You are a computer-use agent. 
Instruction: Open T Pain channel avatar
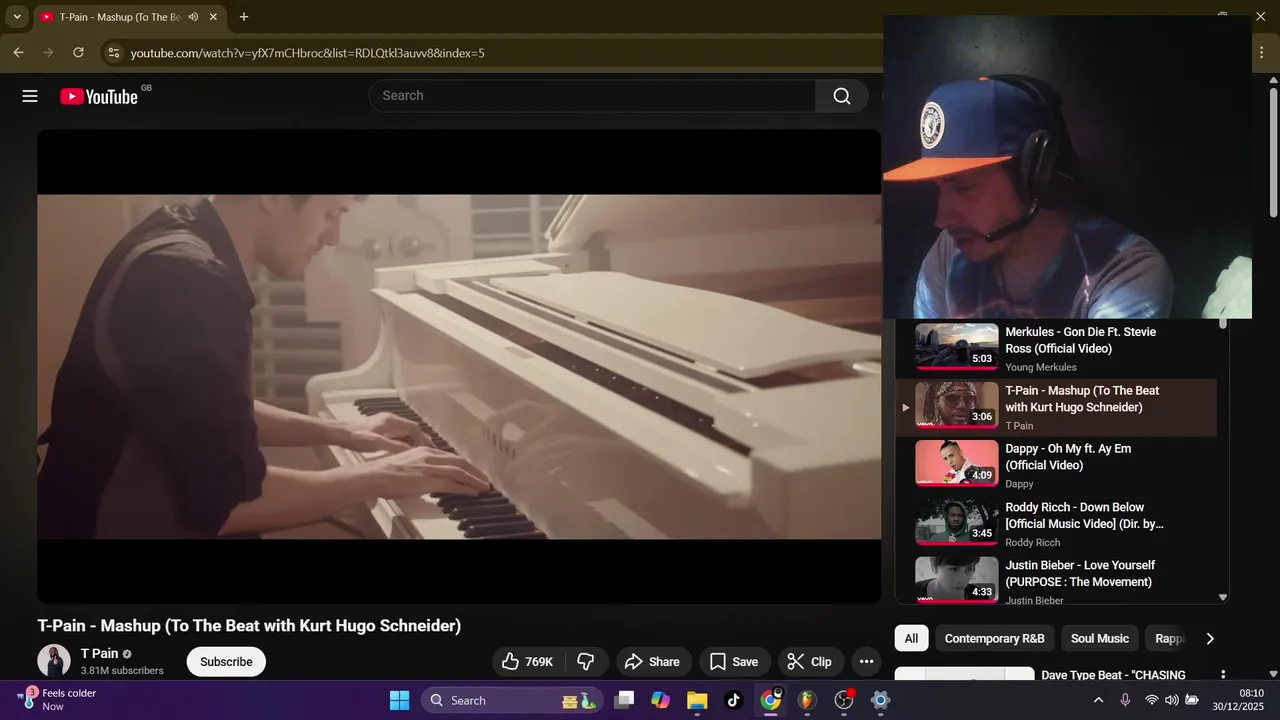pyautogui.click(x=54, y=661)
